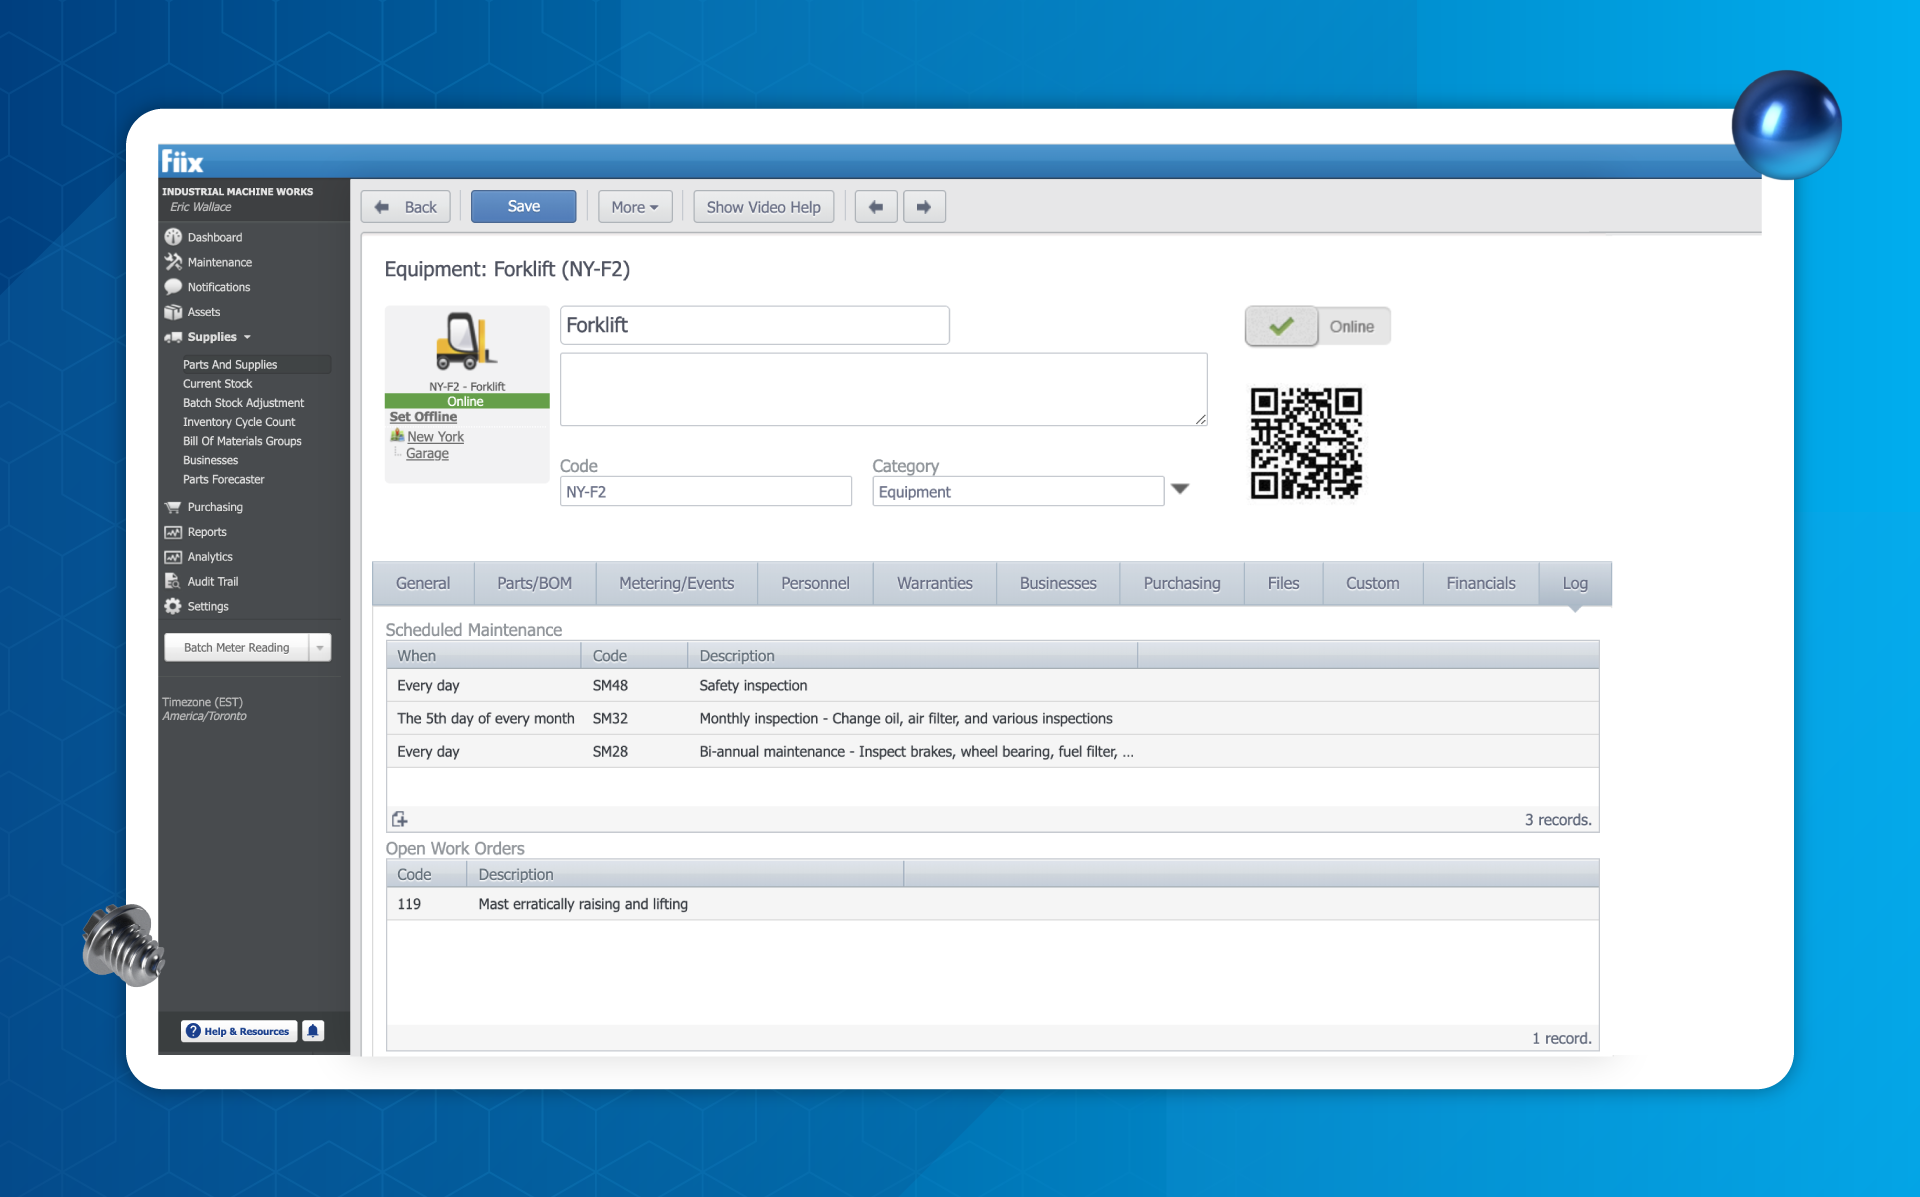
Task: Click the Set Offline link
Action: [423, 417]
